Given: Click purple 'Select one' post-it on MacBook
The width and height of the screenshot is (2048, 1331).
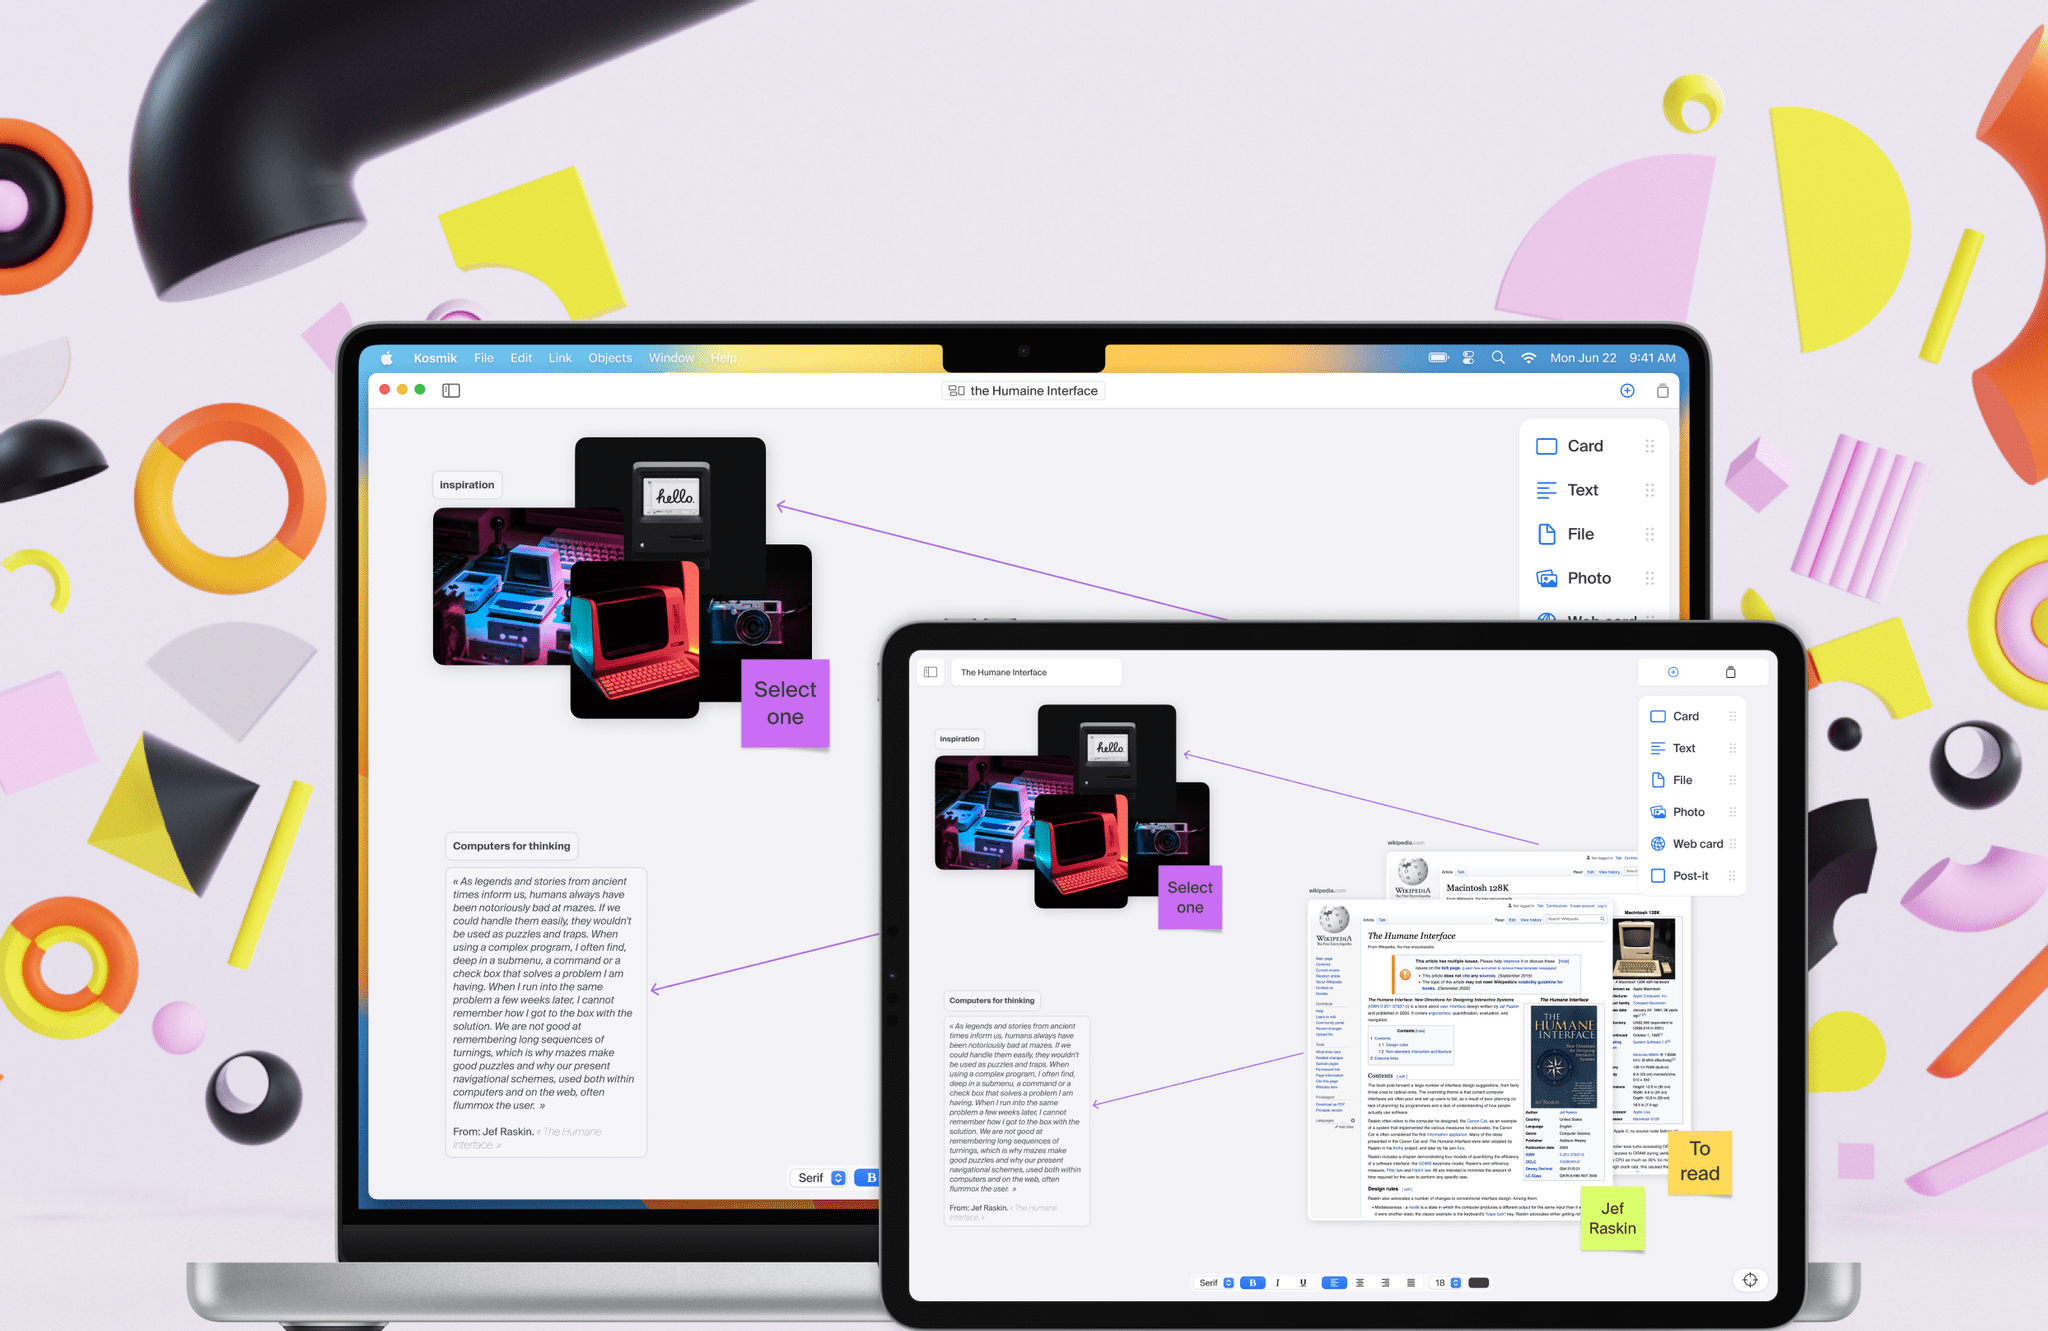Looking at the screenshot, I should (785, 703).
